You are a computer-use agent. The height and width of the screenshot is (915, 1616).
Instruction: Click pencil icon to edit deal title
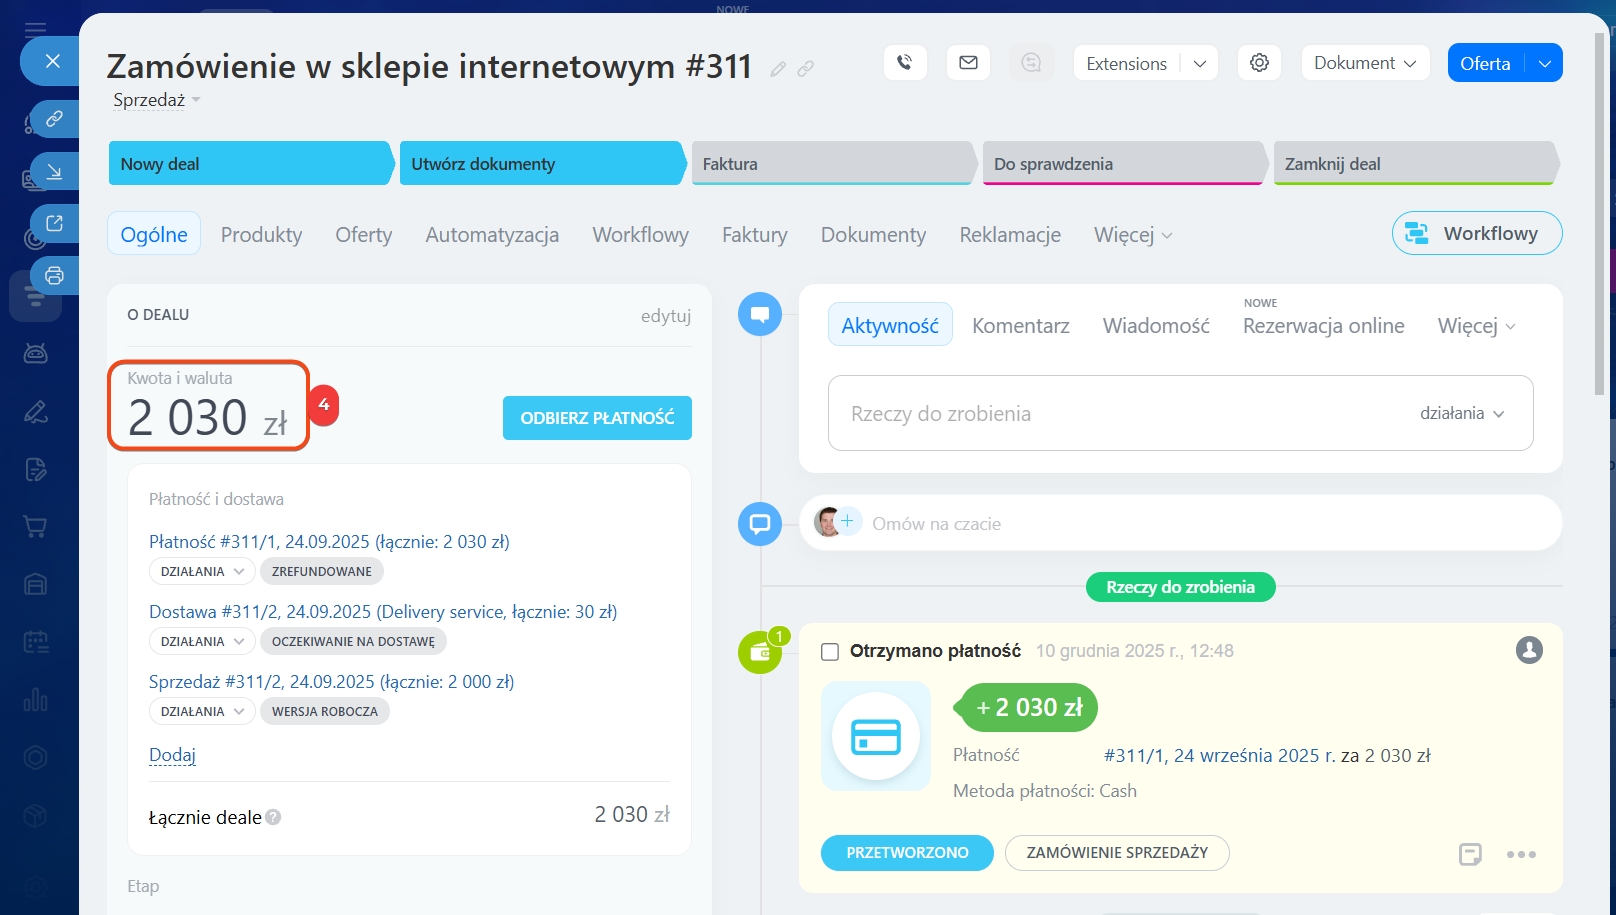tap(778, 69)
